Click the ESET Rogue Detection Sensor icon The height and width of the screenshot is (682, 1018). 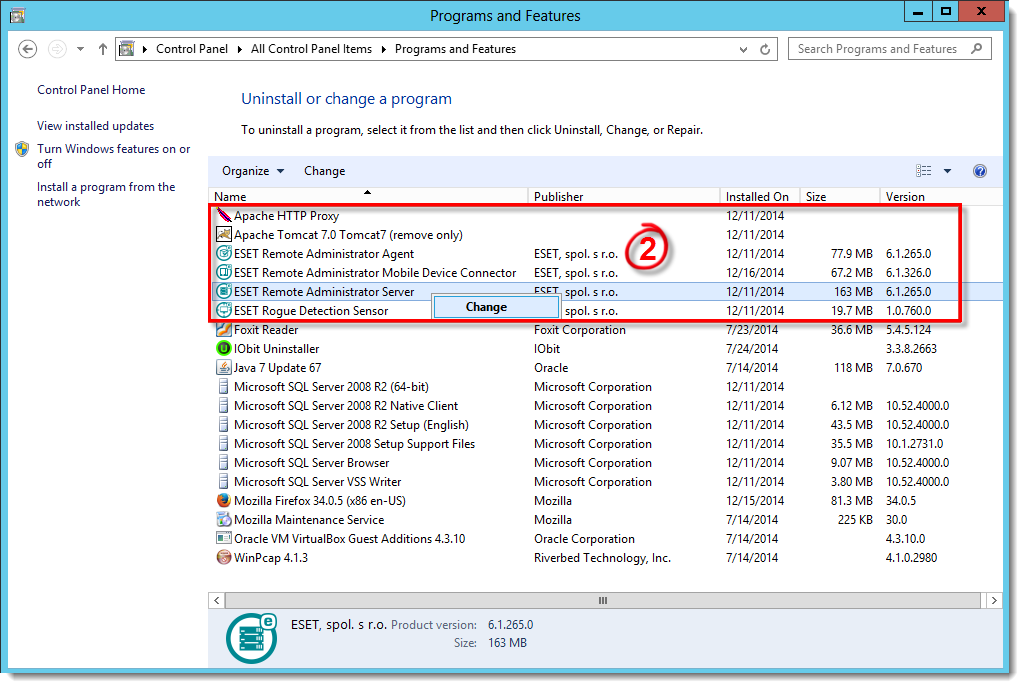tap(223, 310)
